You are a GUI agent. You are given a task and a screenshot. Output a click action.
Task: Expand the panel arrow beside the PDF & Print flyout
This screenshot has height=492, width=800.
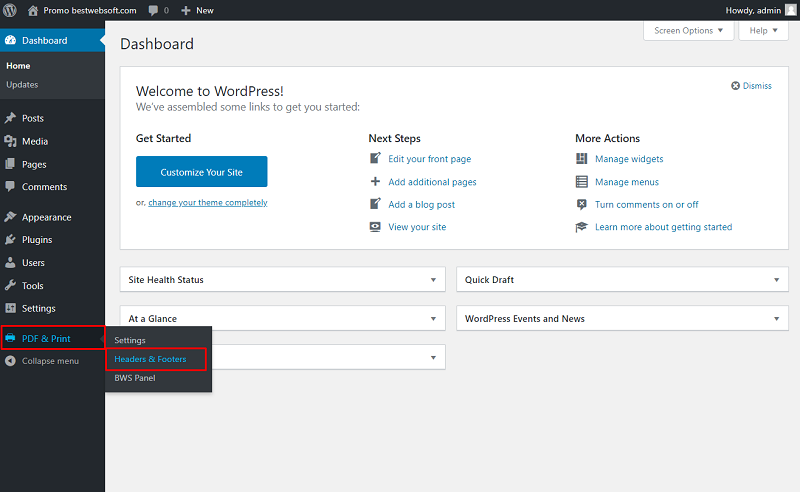click(x=433, y=357)
